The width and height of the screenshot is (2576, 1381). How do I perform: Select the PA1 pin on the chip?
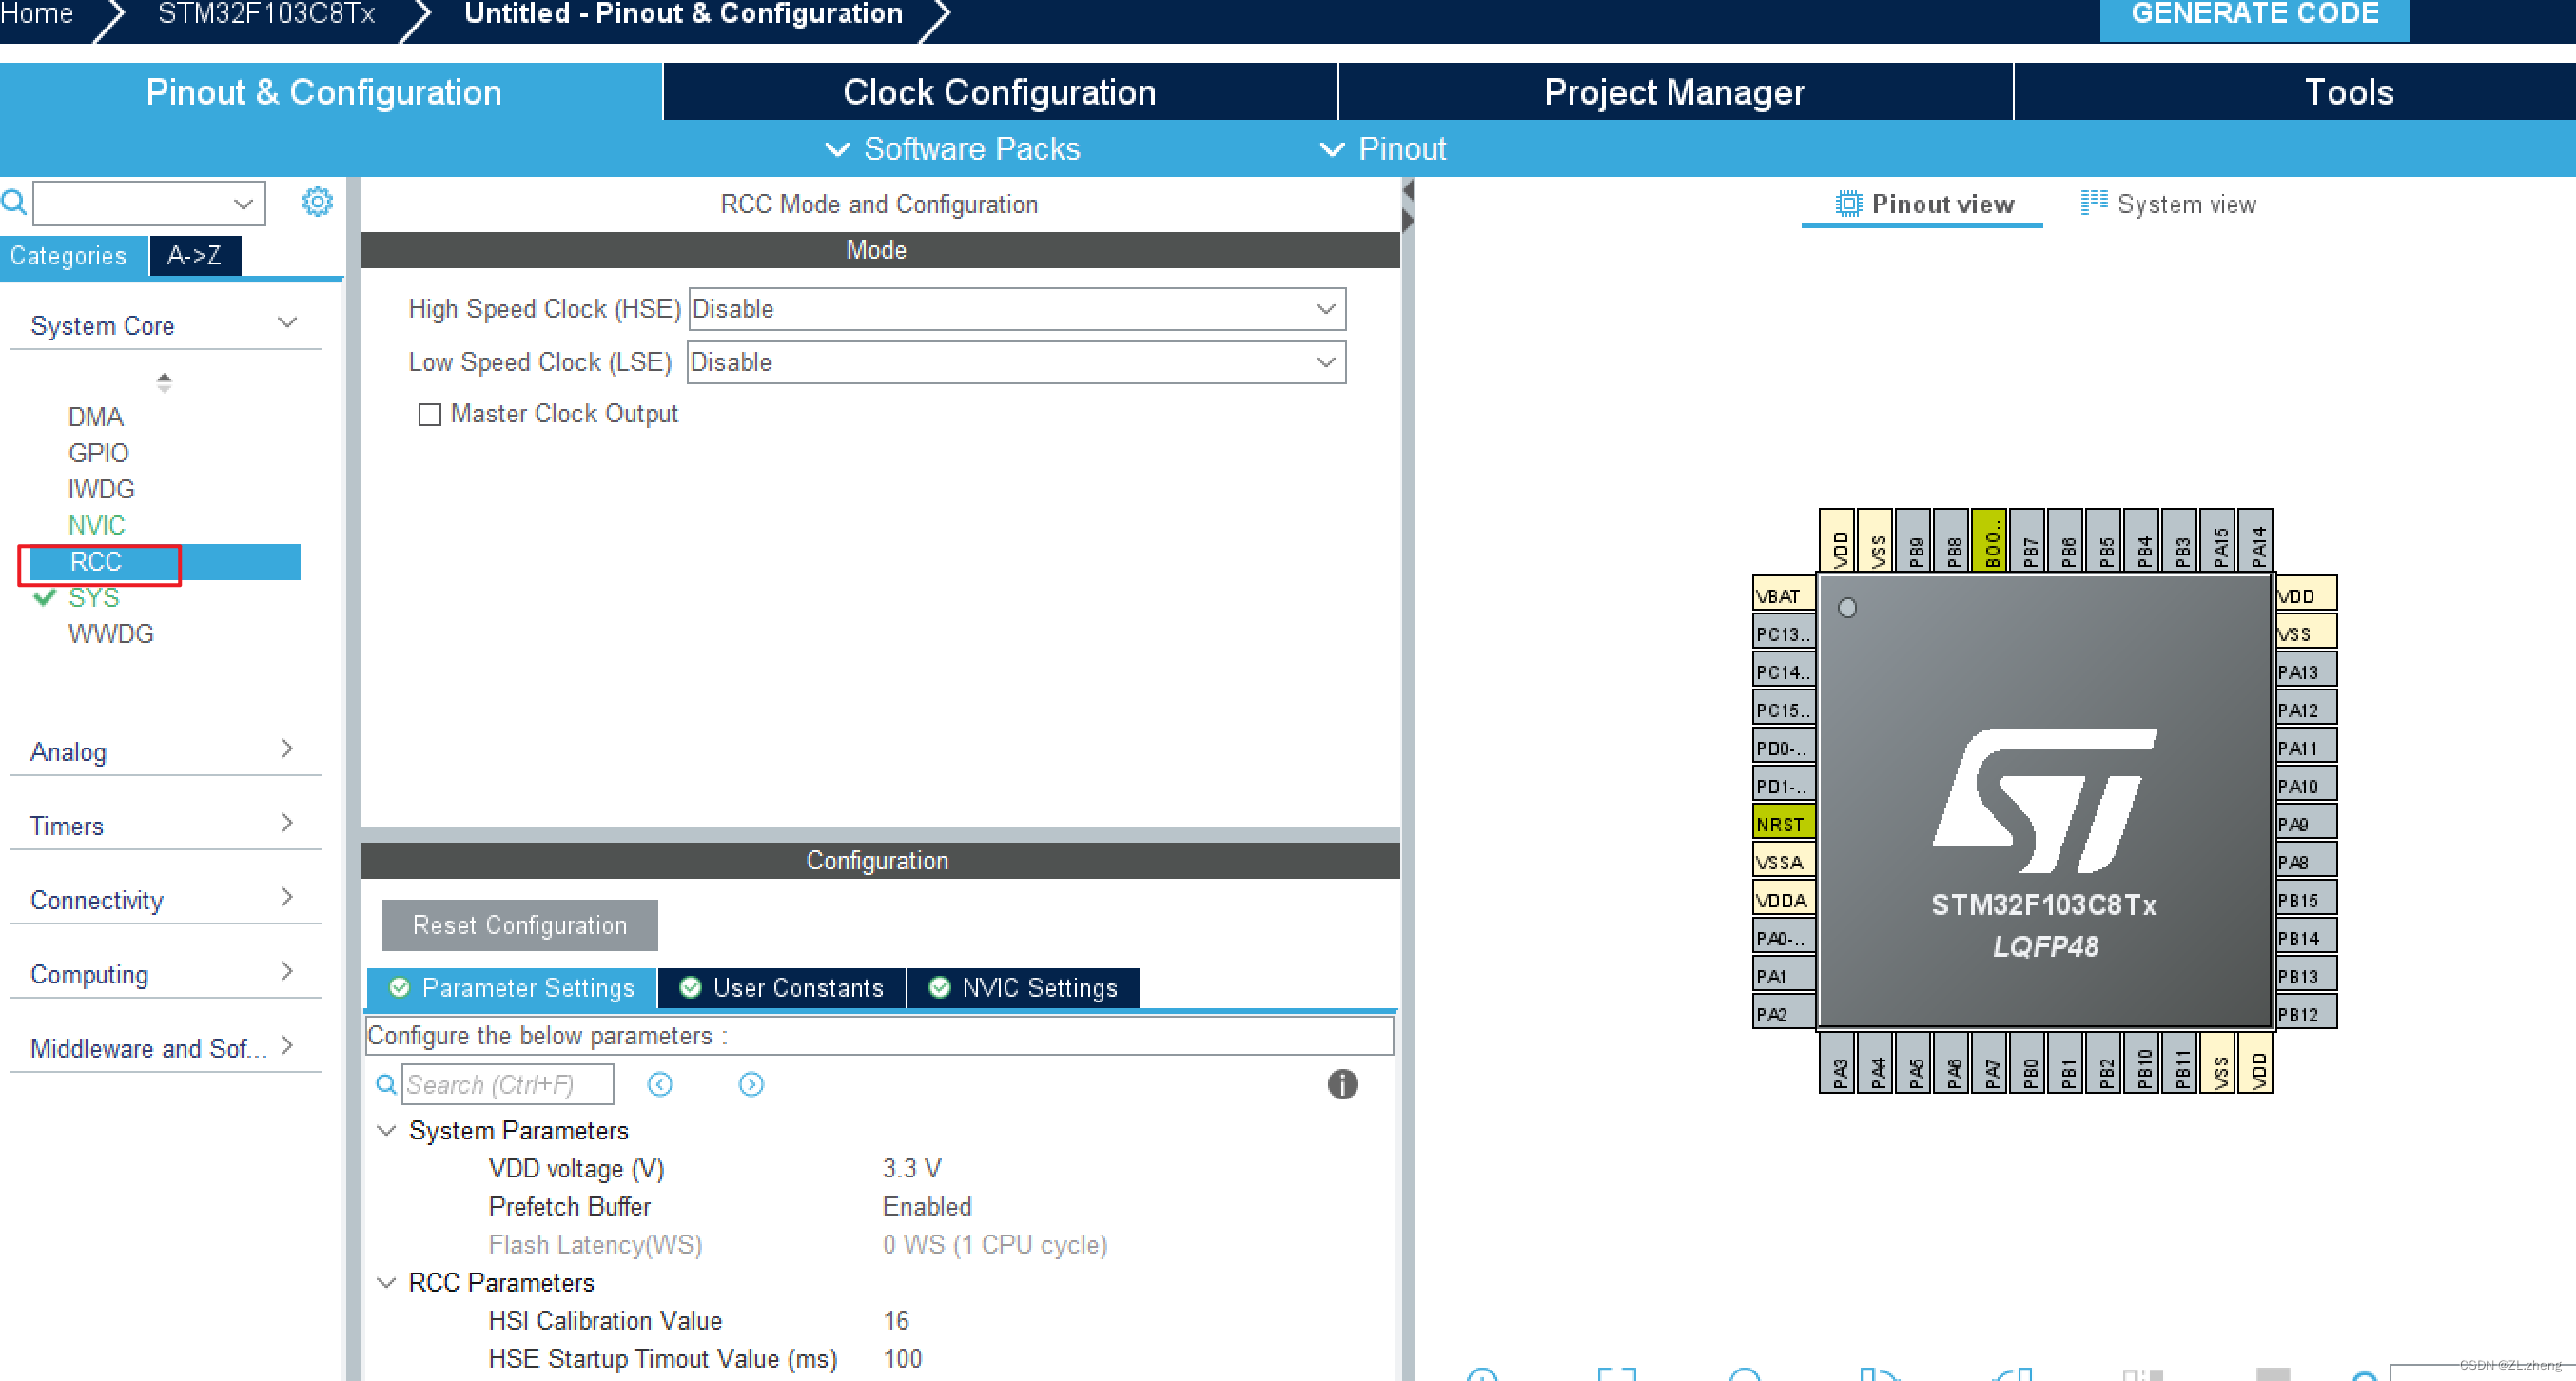pos(1784,976)
